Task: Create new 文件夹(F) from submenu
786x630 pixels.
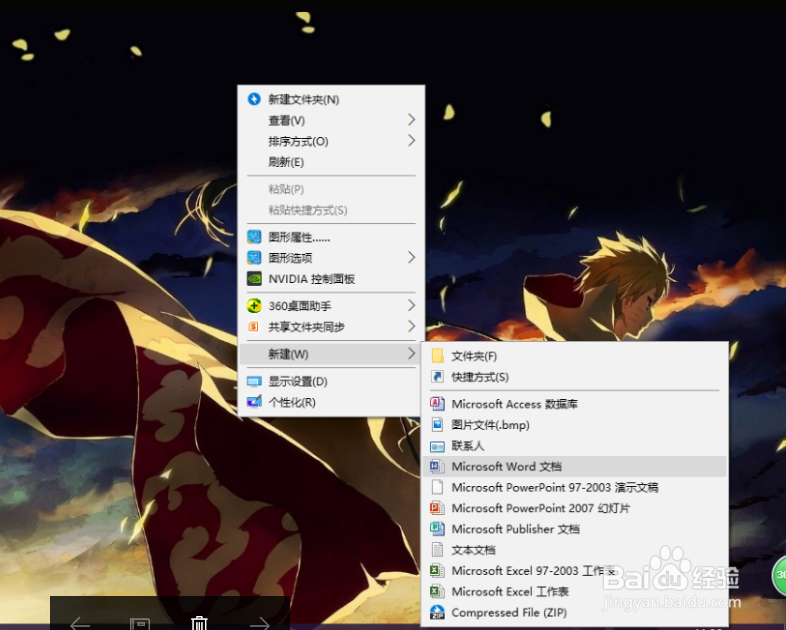Action: (x=574, y=356)
